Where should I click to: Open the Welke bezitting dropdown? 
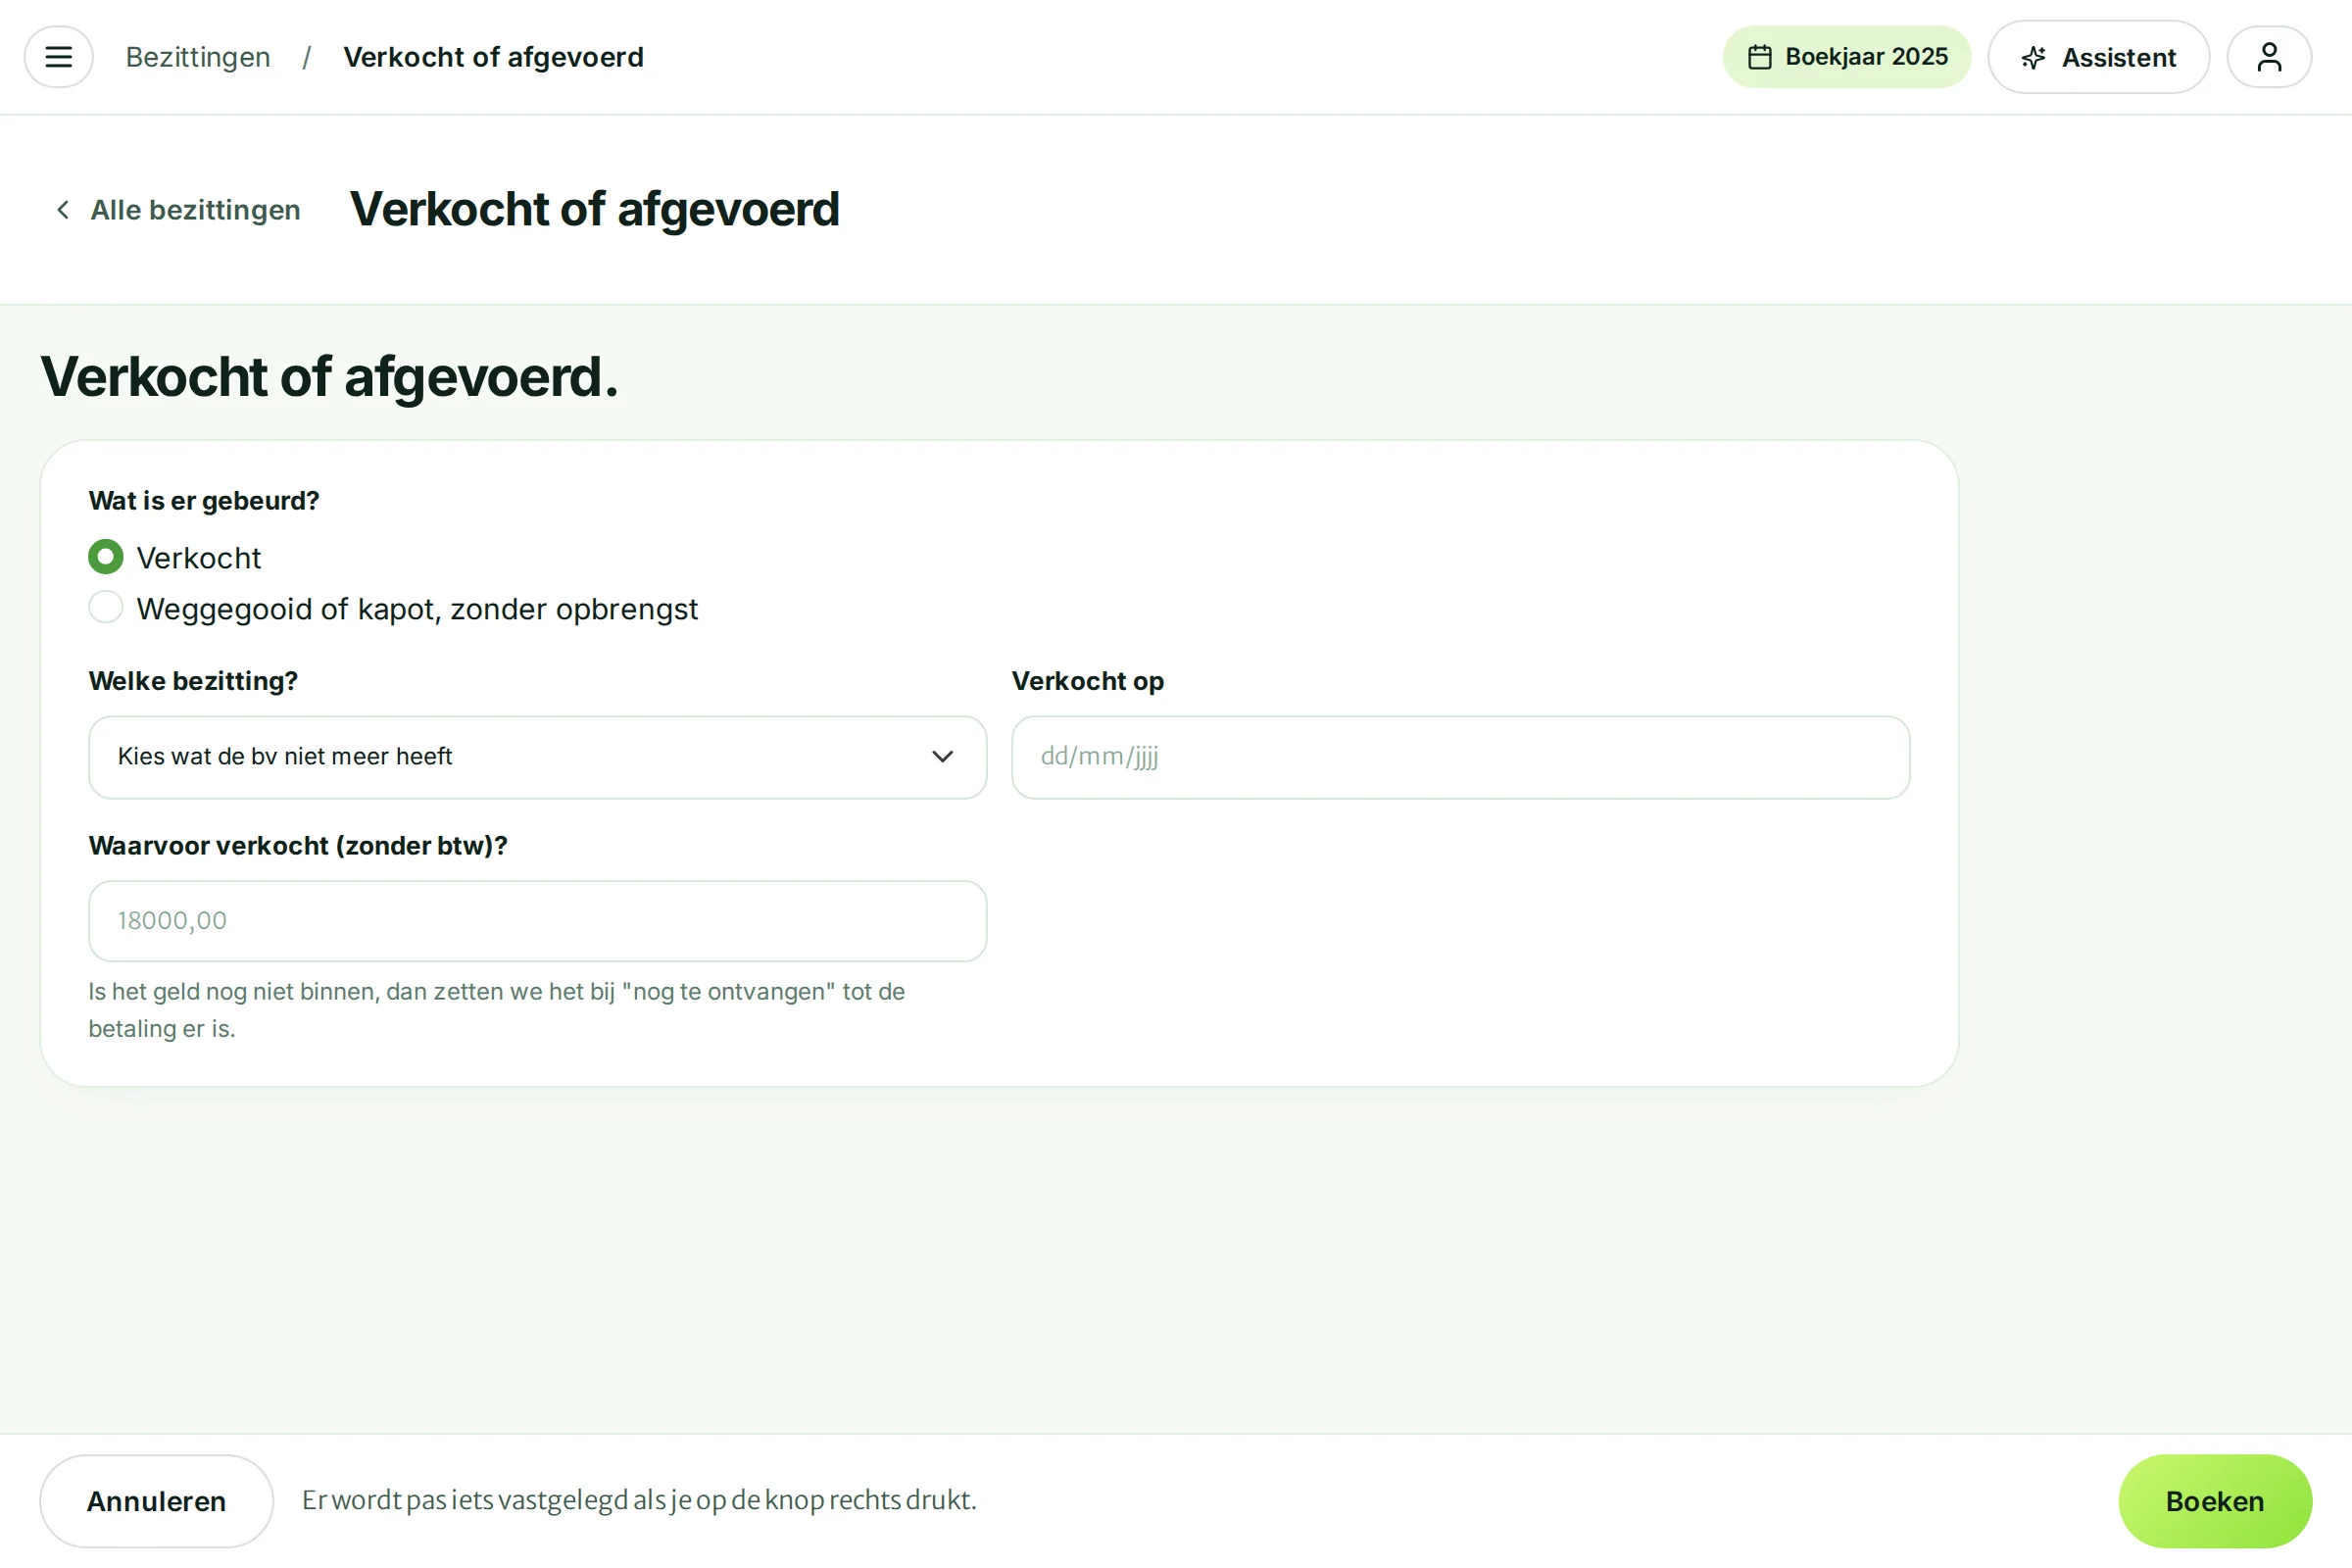(538, 757)
